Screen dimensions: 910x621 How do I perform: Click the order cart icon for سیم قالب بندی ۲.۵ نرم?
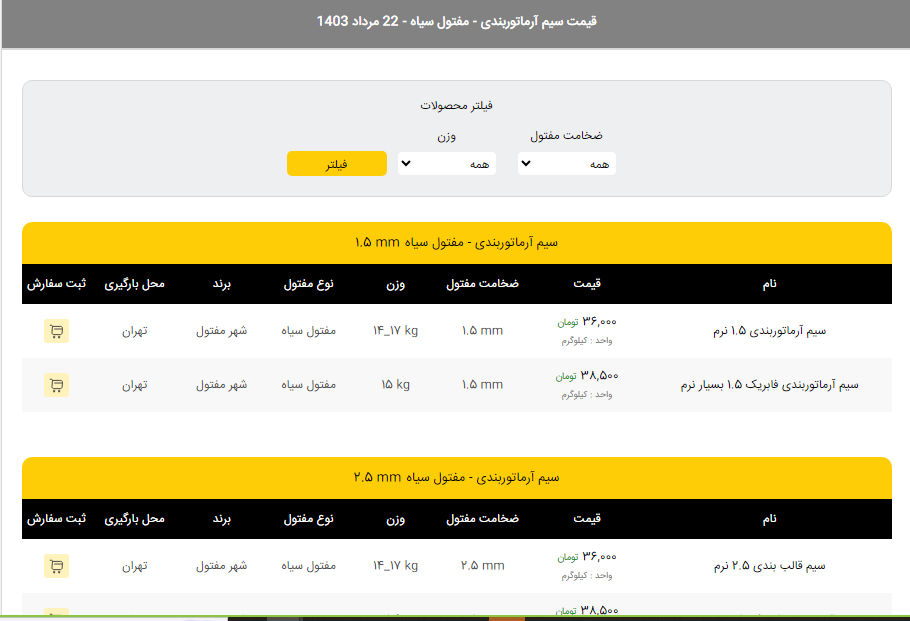[56, 566]
